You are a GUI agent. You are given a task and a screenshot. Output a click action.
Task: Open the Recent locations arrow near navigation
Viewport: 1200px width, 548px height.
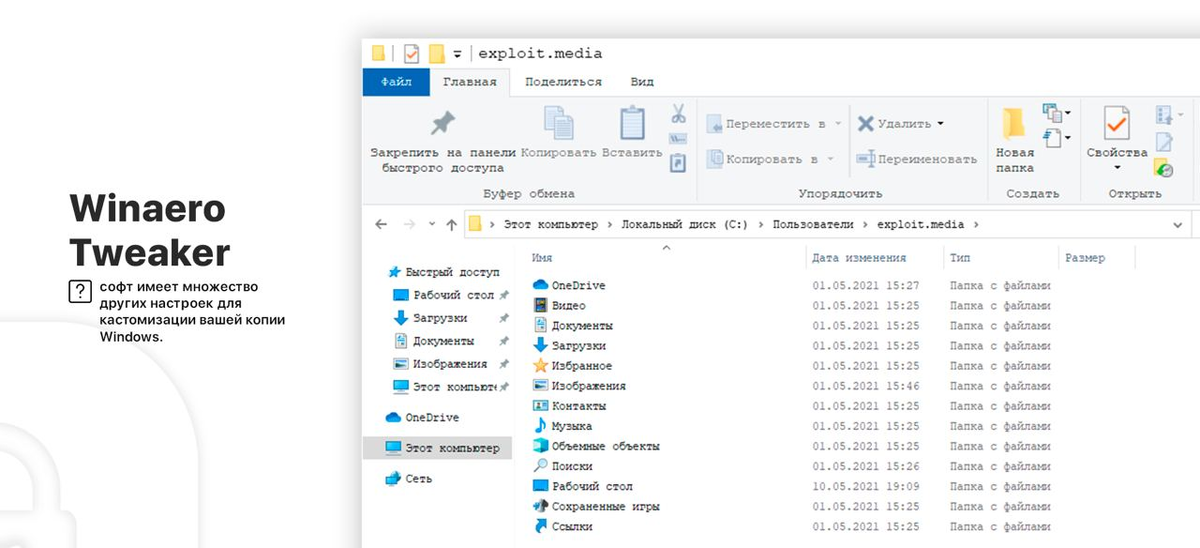[431, 224]
